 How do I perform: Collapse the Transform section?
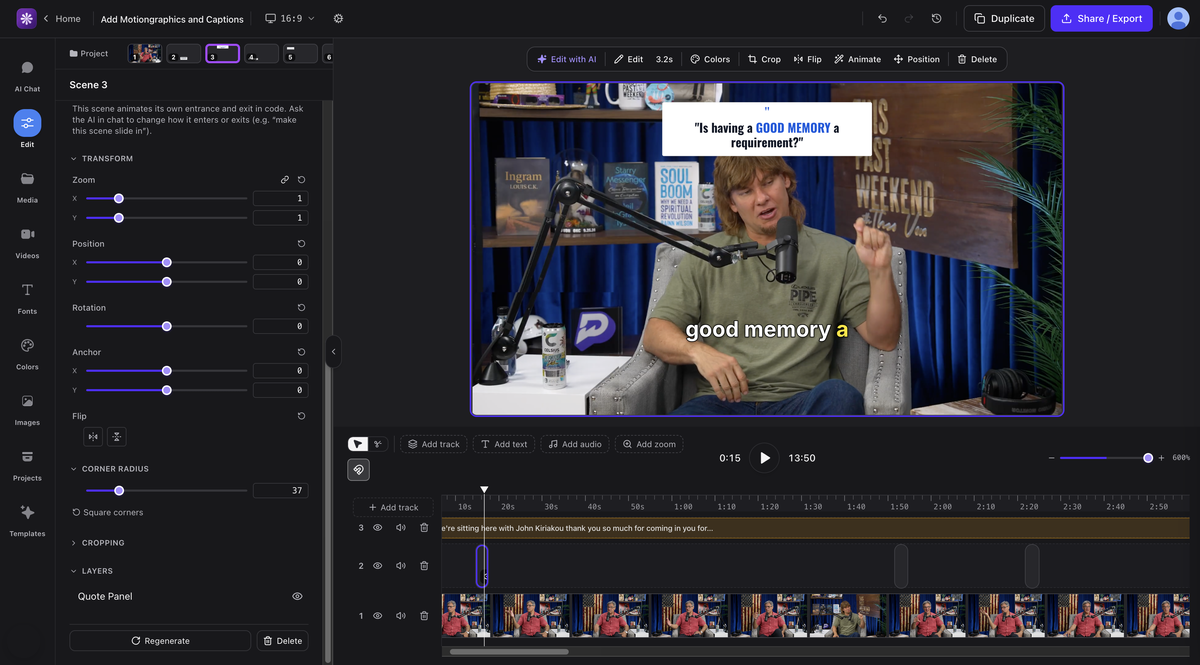pyautogui.click(x=101, y=159)
